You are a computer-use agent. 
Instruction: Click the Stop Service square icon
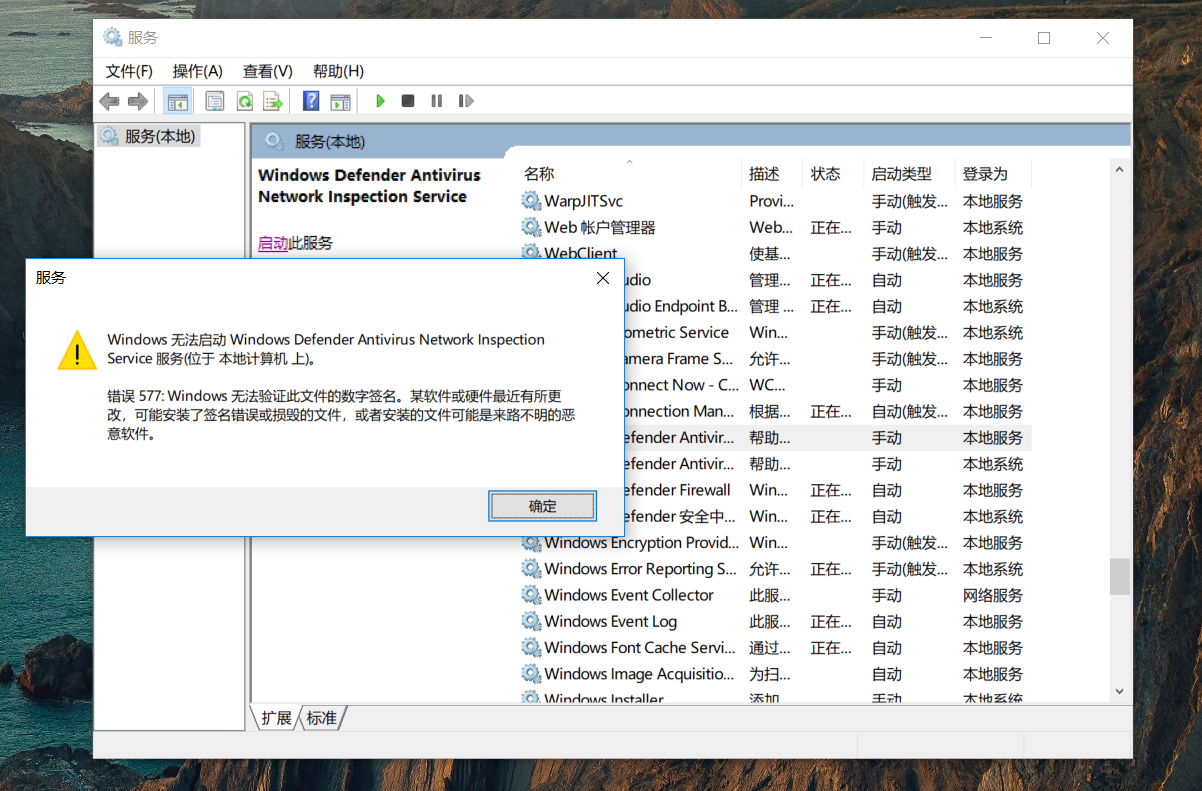(x=408, y=101)
